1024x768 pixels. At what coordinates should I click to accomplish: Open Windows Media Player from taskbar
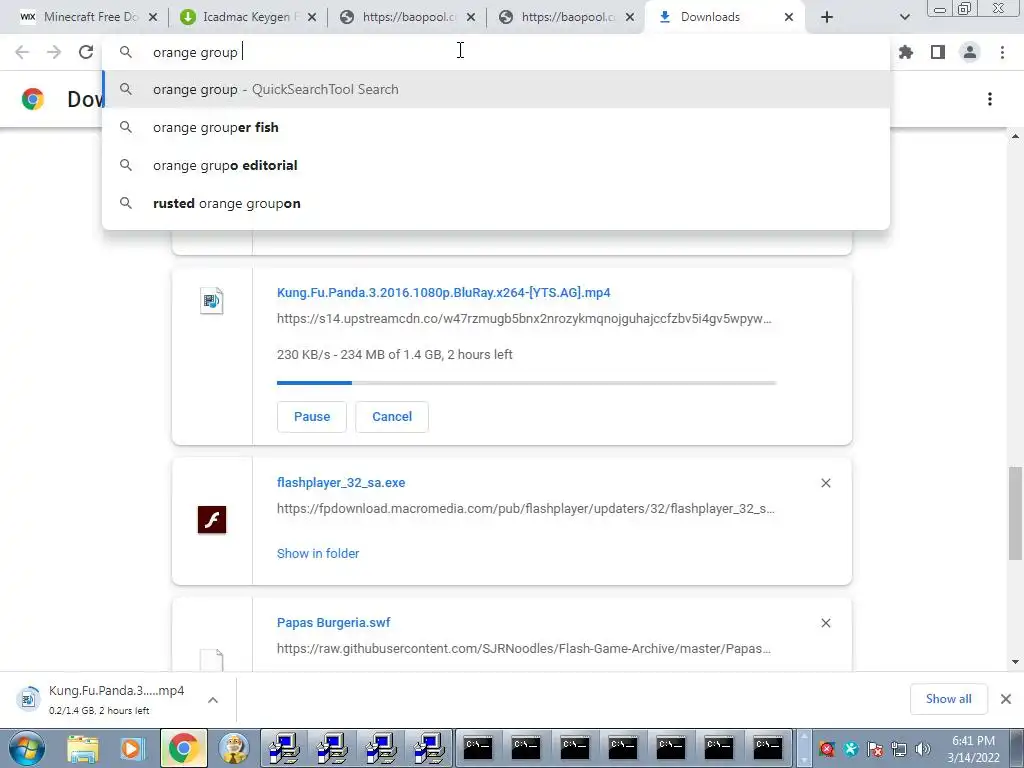pyautogui.click(x=131, y=748)
